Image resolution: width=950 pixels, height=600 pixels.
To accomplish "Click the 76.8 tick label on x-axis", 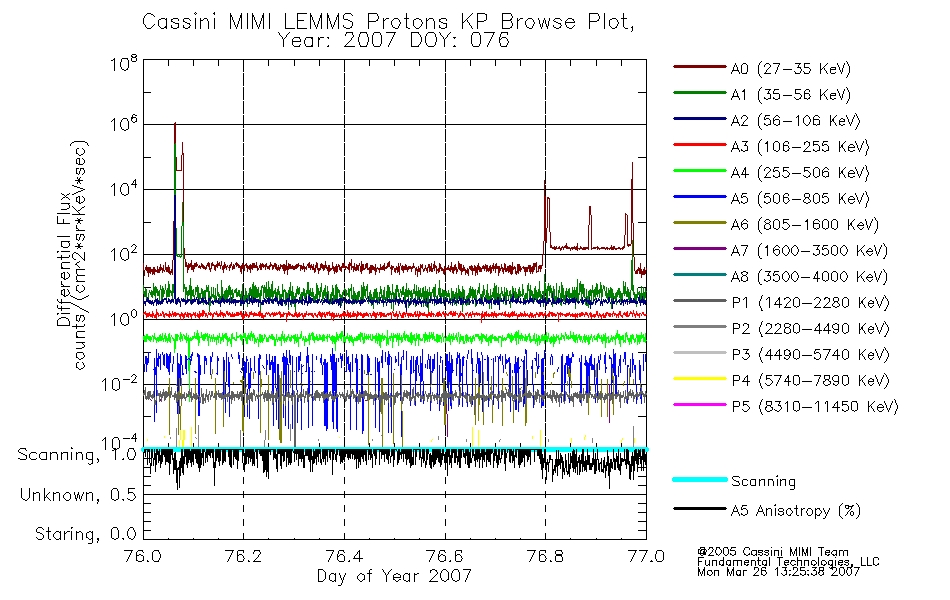I will pyautogui.click(x=545, y=556).
